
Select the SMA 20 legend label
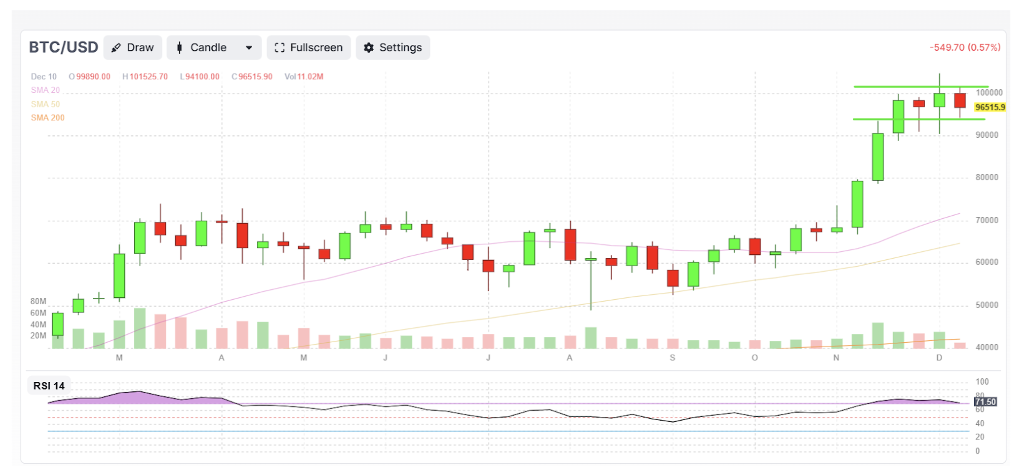(x=45, y=90)
